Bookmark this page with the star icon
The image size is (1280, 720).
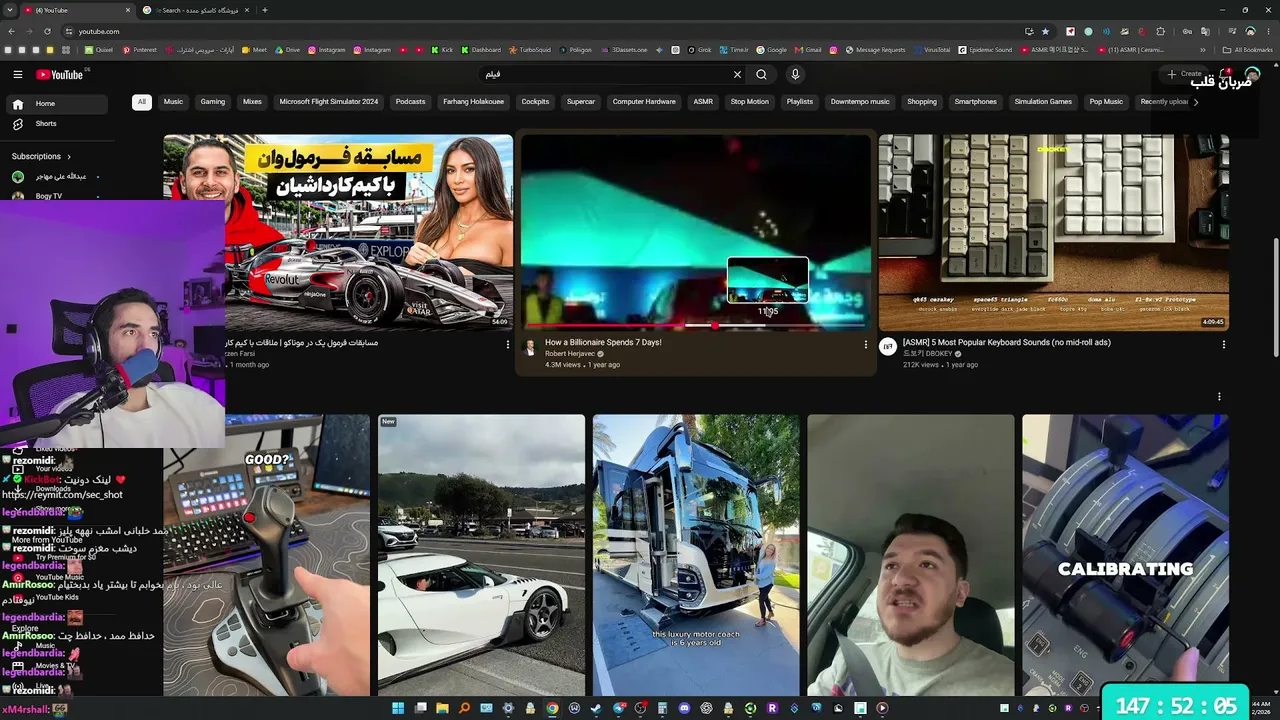click(1045, 31)
